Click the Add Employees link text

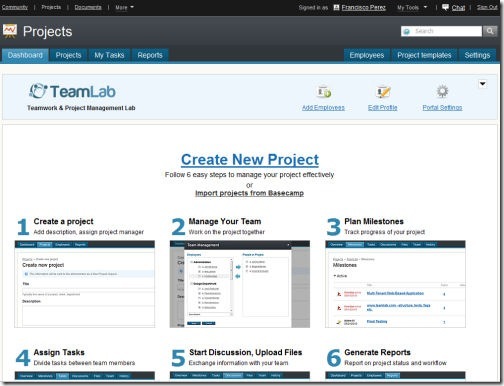[323, 107]
